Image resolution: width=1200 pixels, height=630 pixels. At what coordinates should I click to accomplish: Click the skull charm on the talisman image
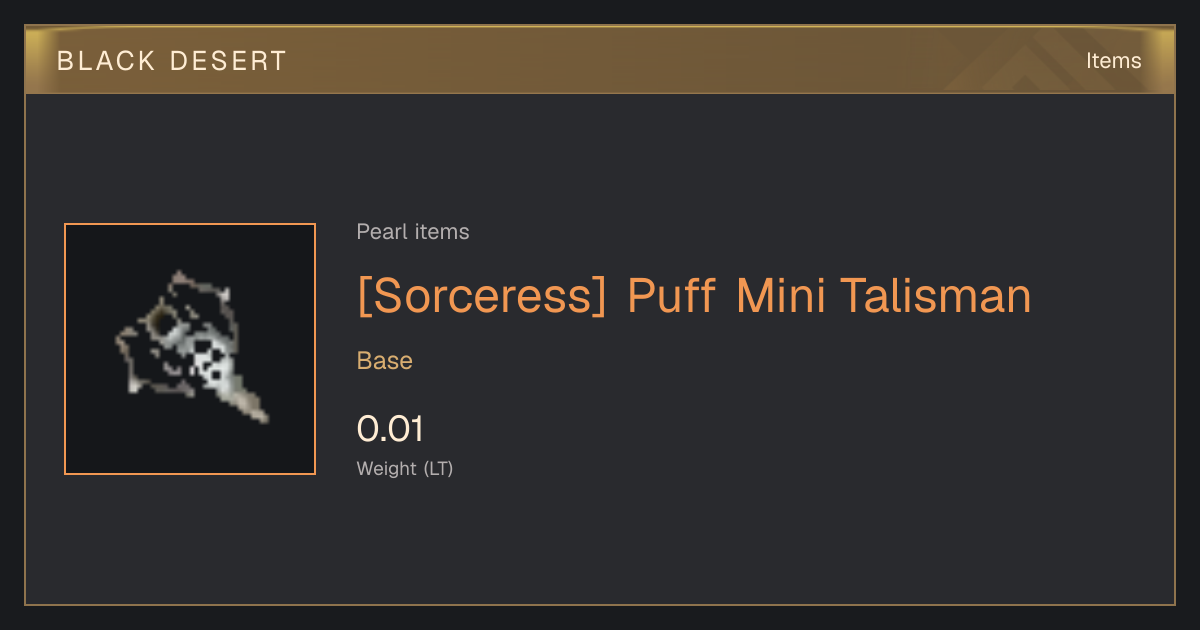coord(212,363)
